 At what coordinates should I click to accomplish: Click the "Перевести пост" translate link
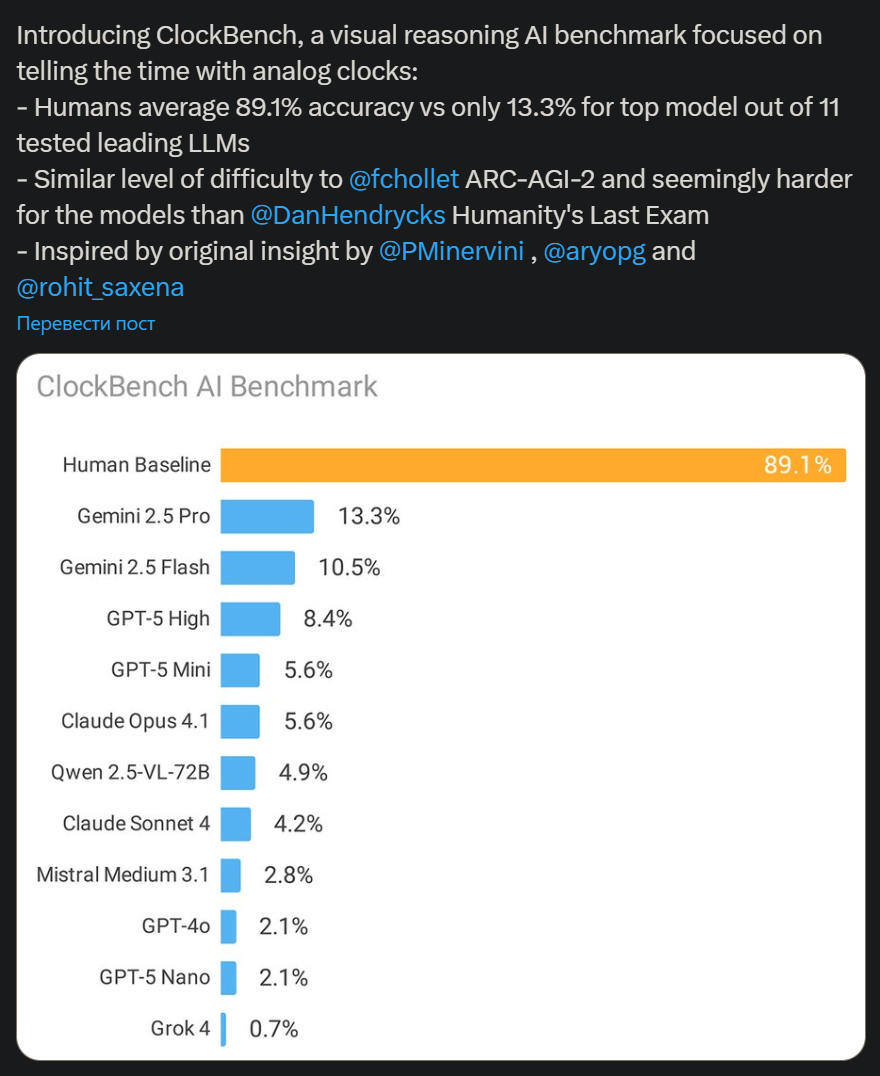85,323
